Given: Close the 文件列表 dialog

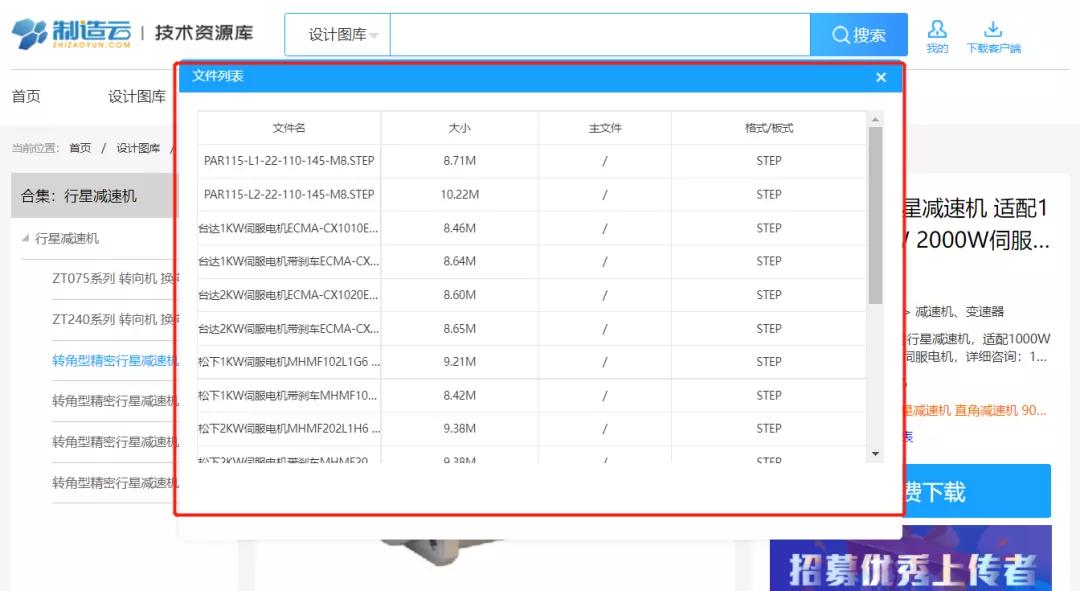Looking at the screenshot, I should pyautogui.click(x=881, y=77).
